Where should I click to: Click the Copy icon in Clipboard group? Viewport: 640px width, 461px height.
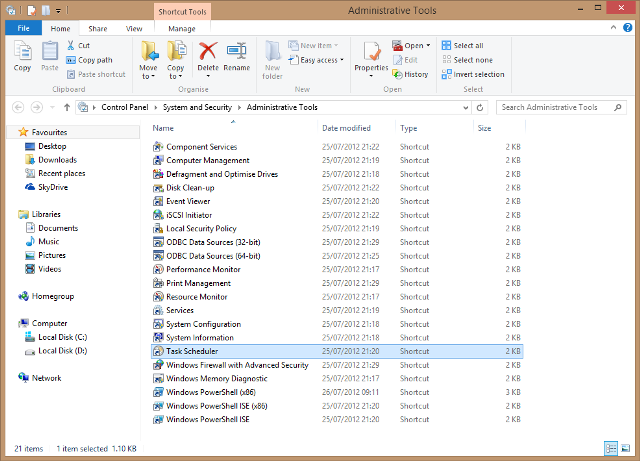(x=22, y=51)
